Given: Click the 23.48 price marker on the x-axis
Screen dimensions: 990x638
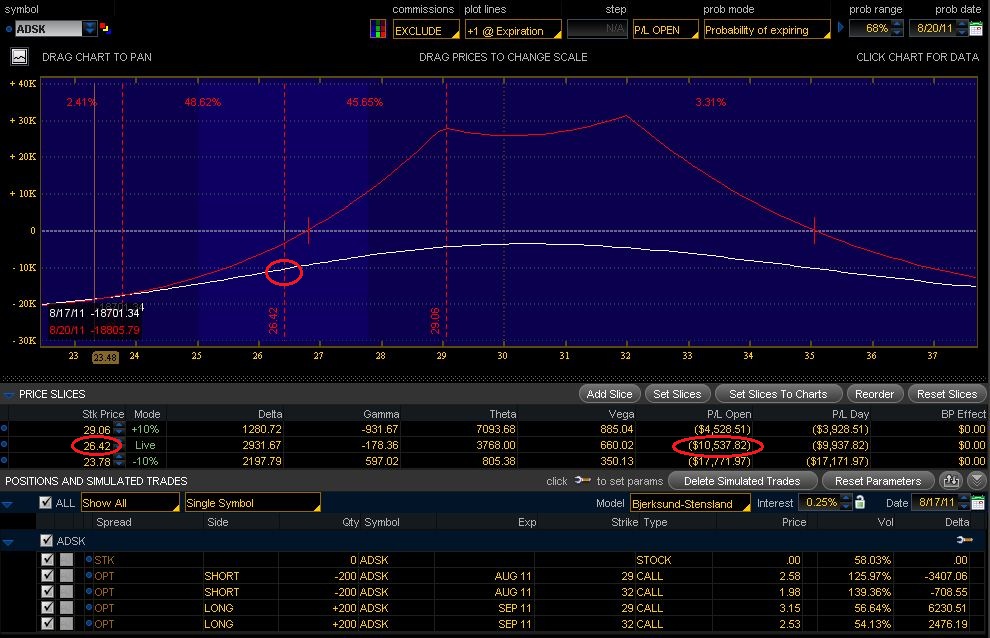Looking at the screenshot, I should [x=105, y=357].
